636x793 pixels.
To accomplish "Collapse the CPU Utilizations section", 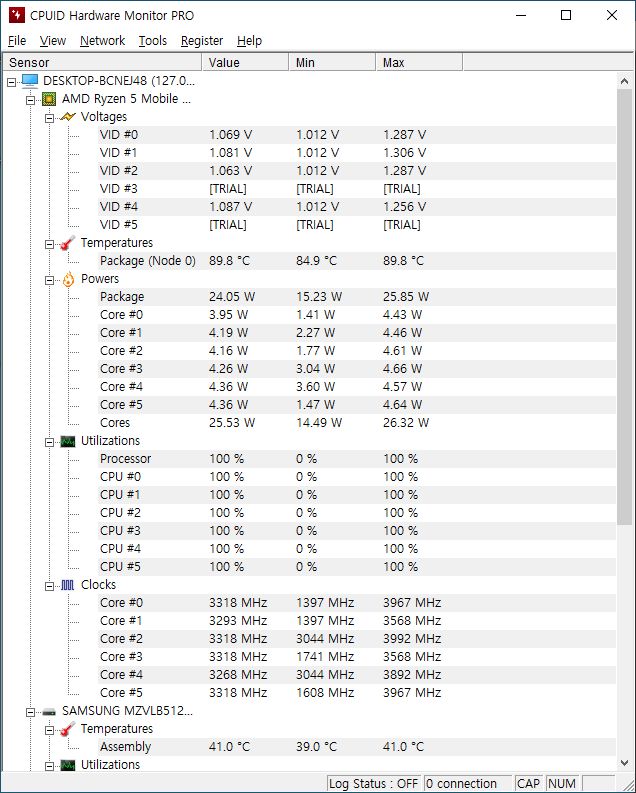I will [x=49, y=443].
